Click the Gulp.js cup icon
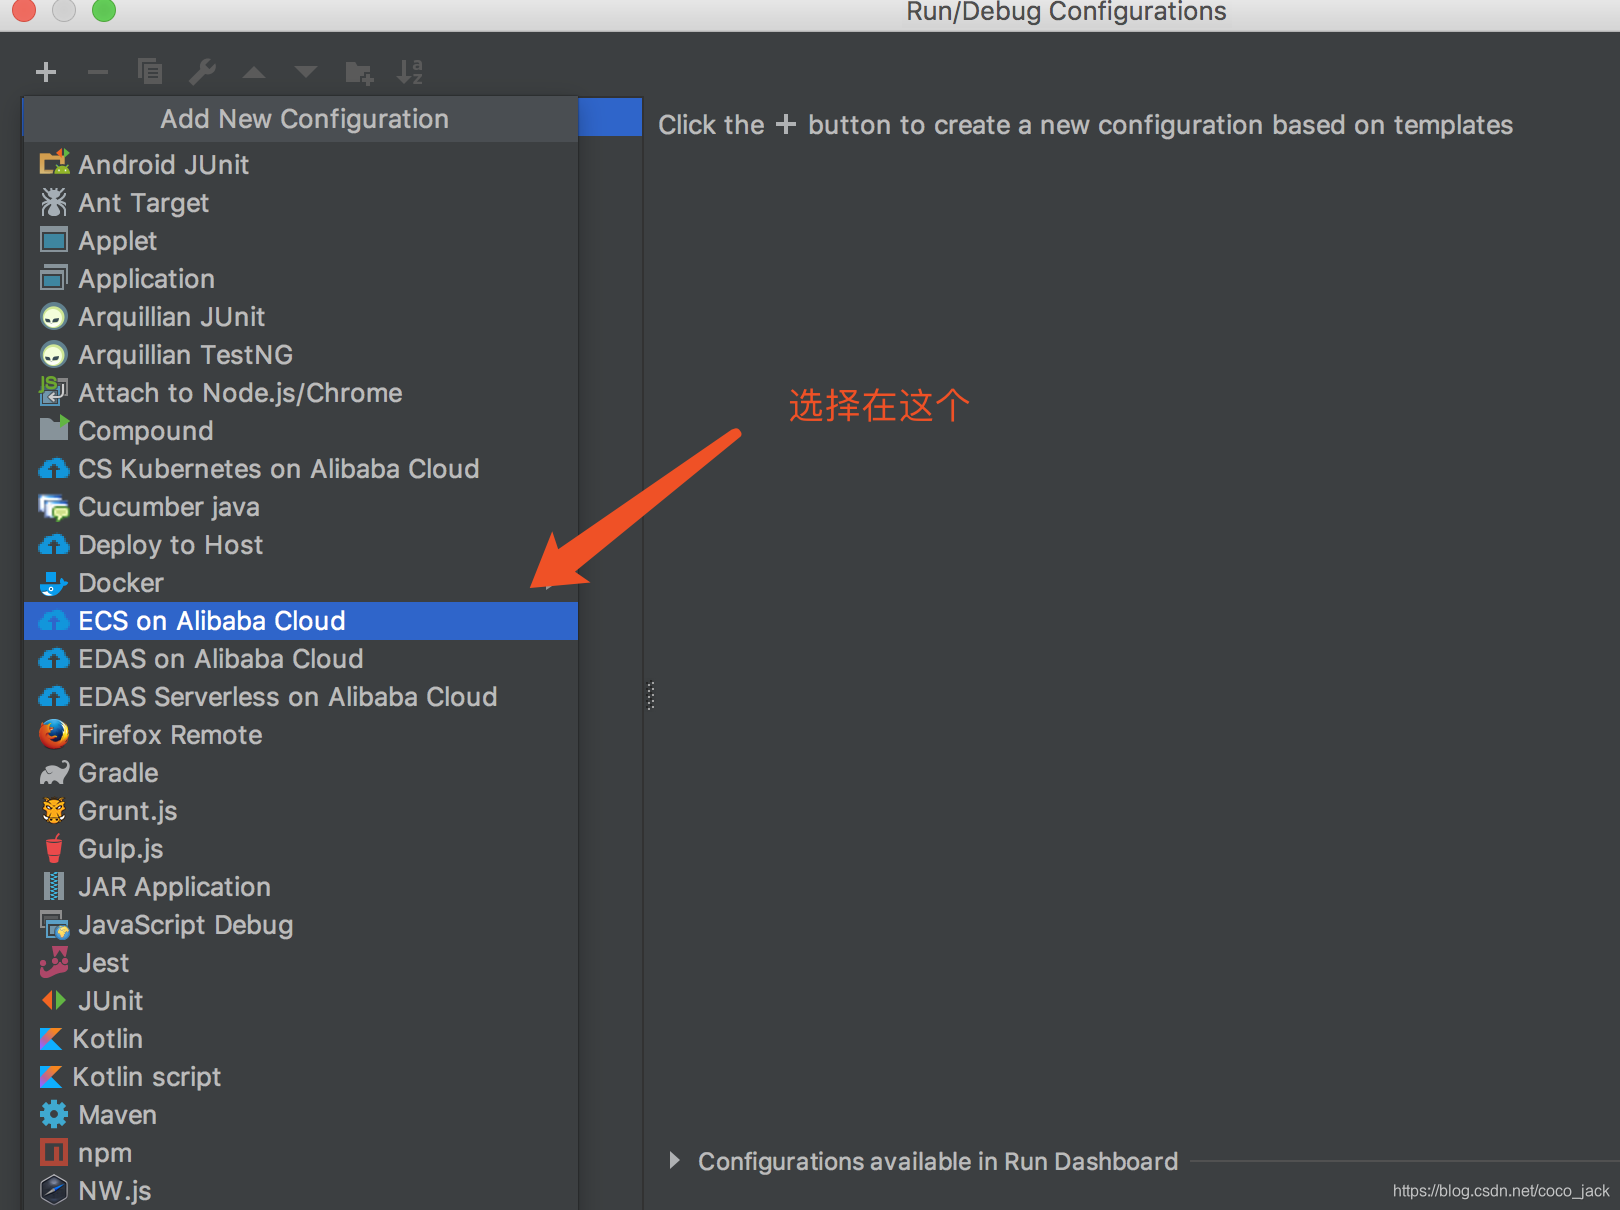Image resolution: width=1620 pixels, height=1210 pixels. [54, 848]
